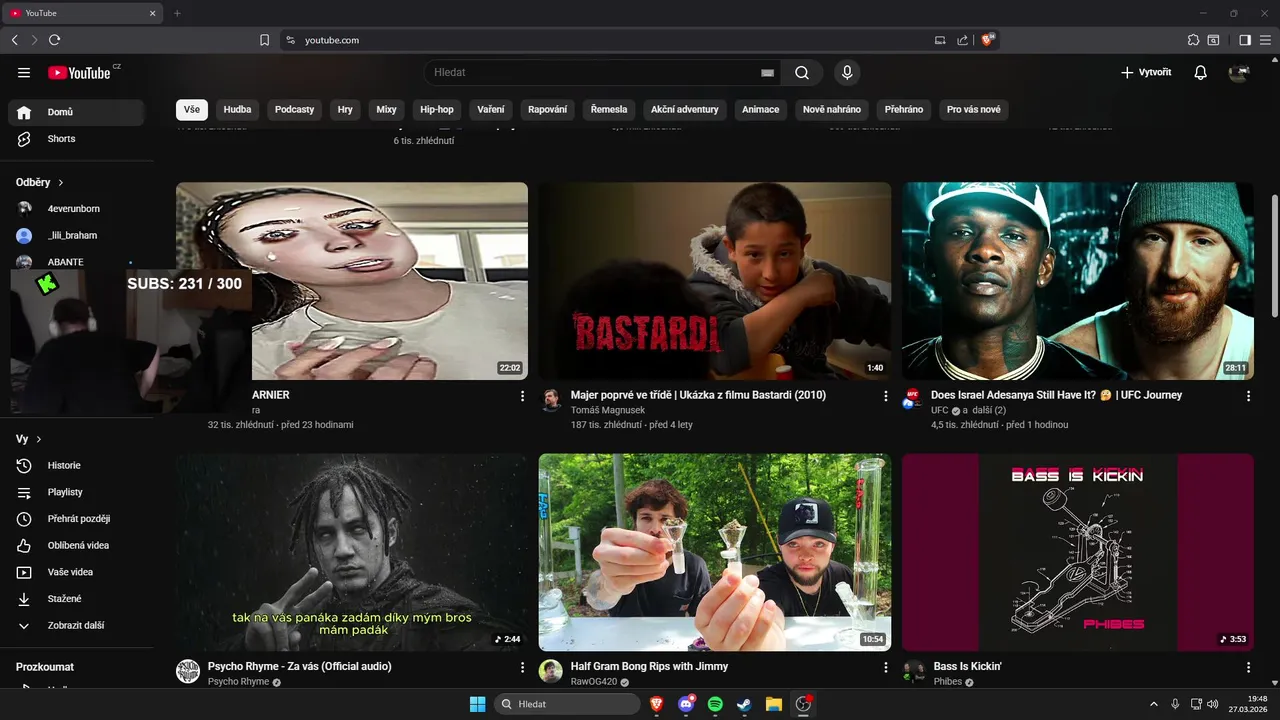
Task: Open options menu for UFC Journey video
Action: 1248,396
